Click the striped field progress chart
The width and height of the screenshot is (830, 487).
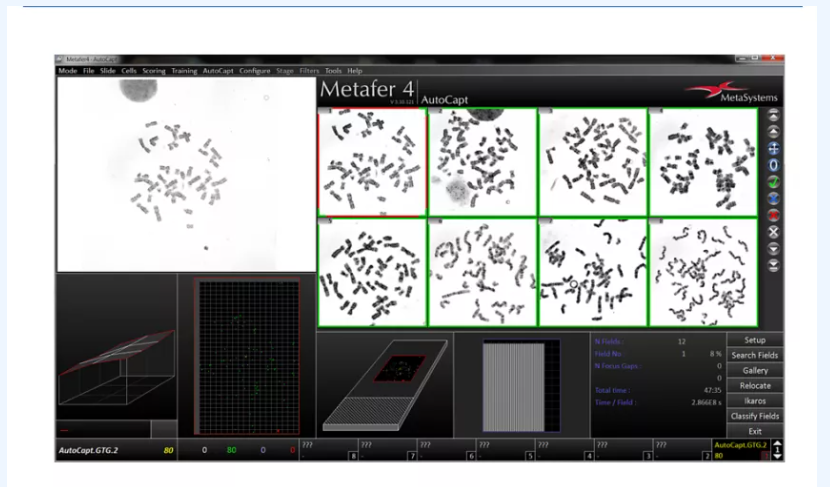(521, 385)
